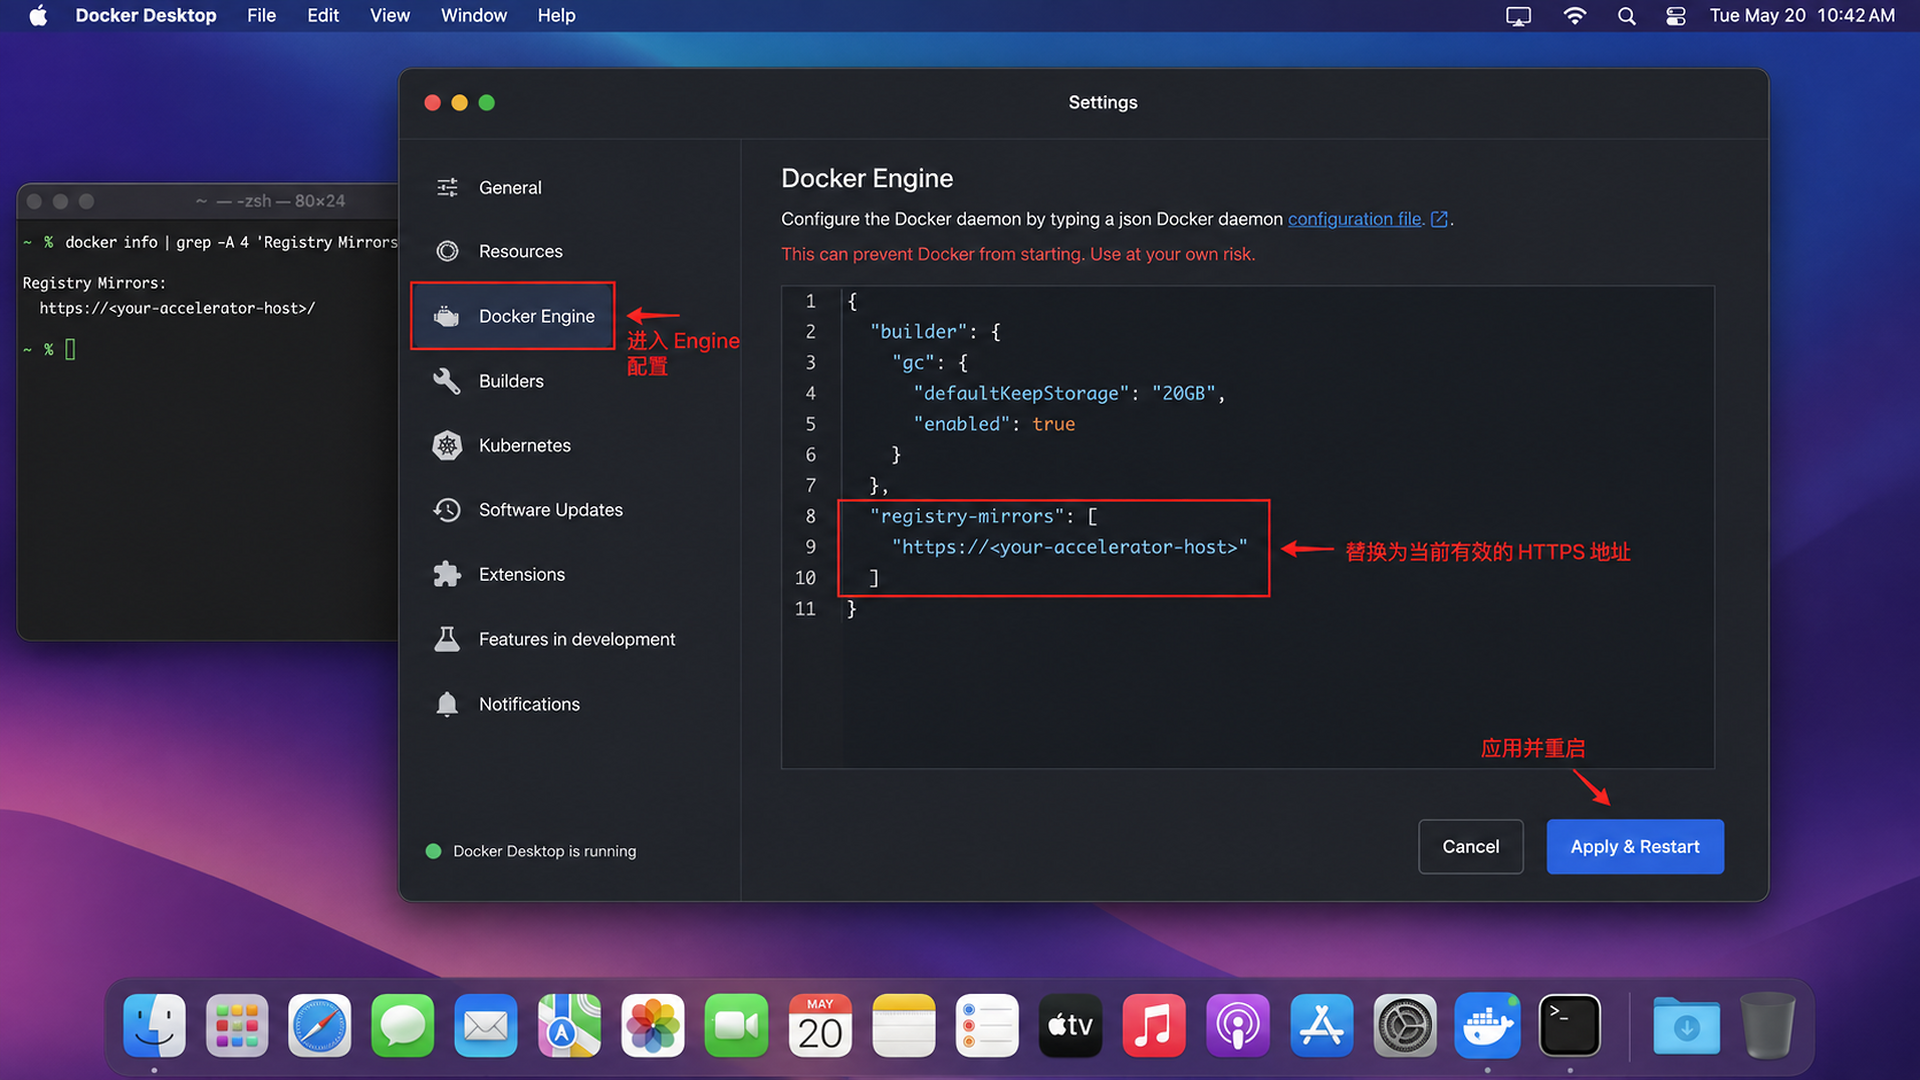Open the Edit menu in menu bar

[323, 15]
